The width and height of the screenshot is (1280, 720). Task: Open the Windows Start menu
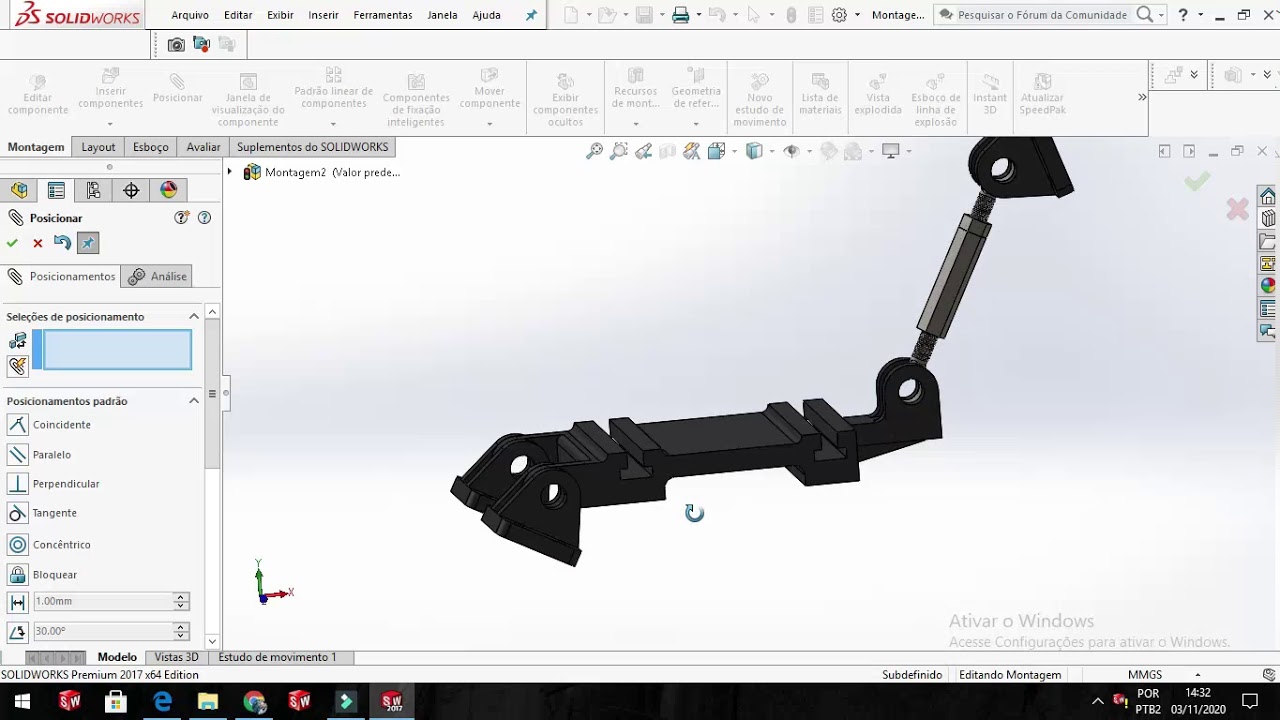(22, 701)
